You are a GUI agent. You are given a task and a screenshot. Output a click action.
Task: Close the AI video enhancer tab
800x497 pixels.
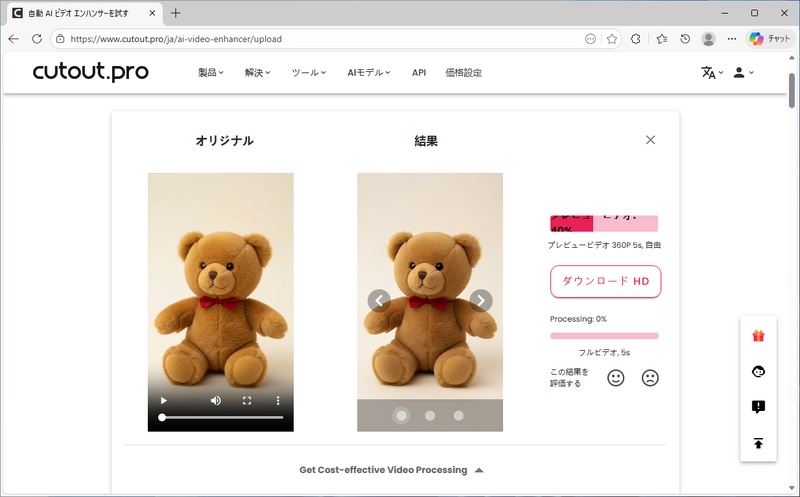coord(152,13)
